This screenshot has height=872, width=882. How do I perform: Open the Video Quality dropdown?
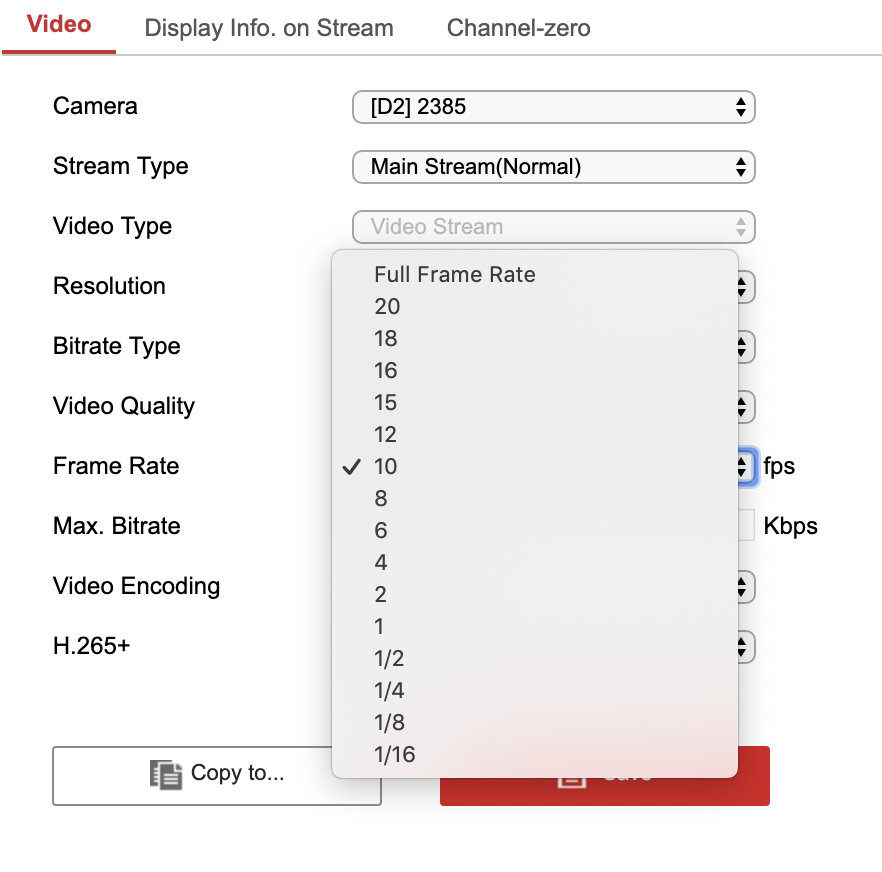741,407
